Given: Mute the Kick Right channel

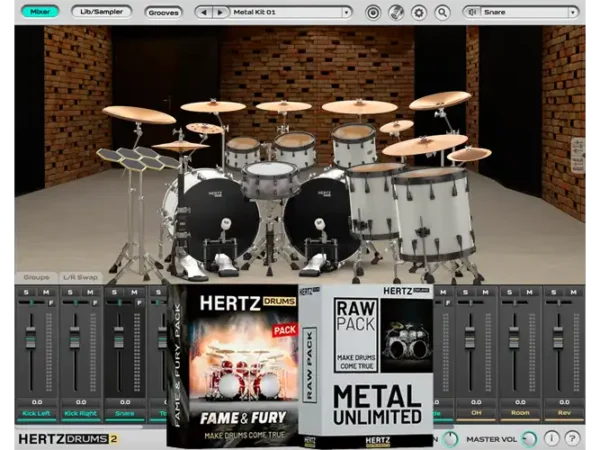Looking at the screenshot, I should pos(90,292).
